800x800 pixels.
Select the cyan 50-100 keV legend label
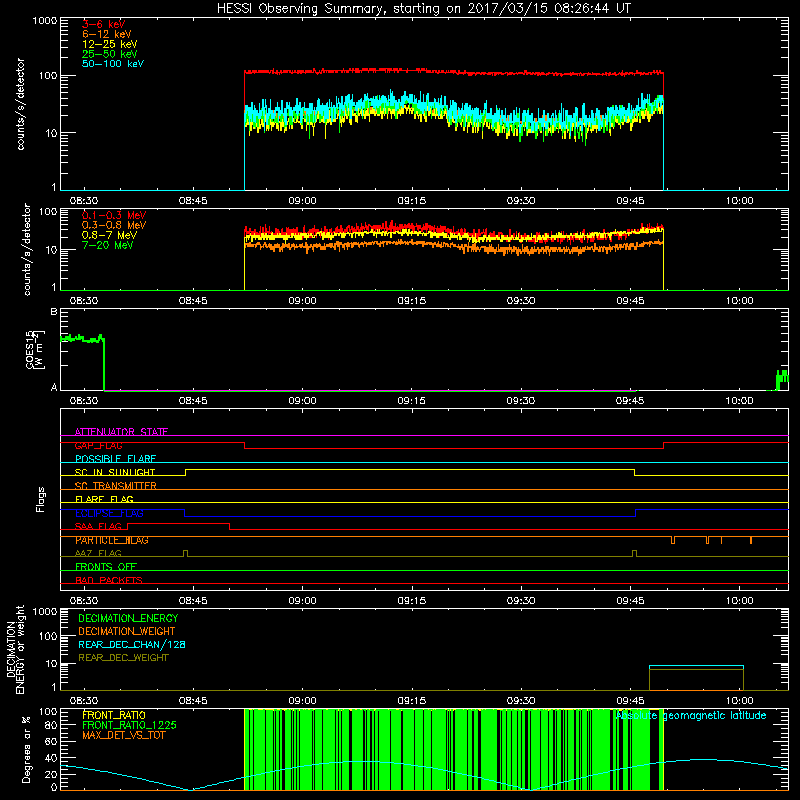click(x=113, y=64)
